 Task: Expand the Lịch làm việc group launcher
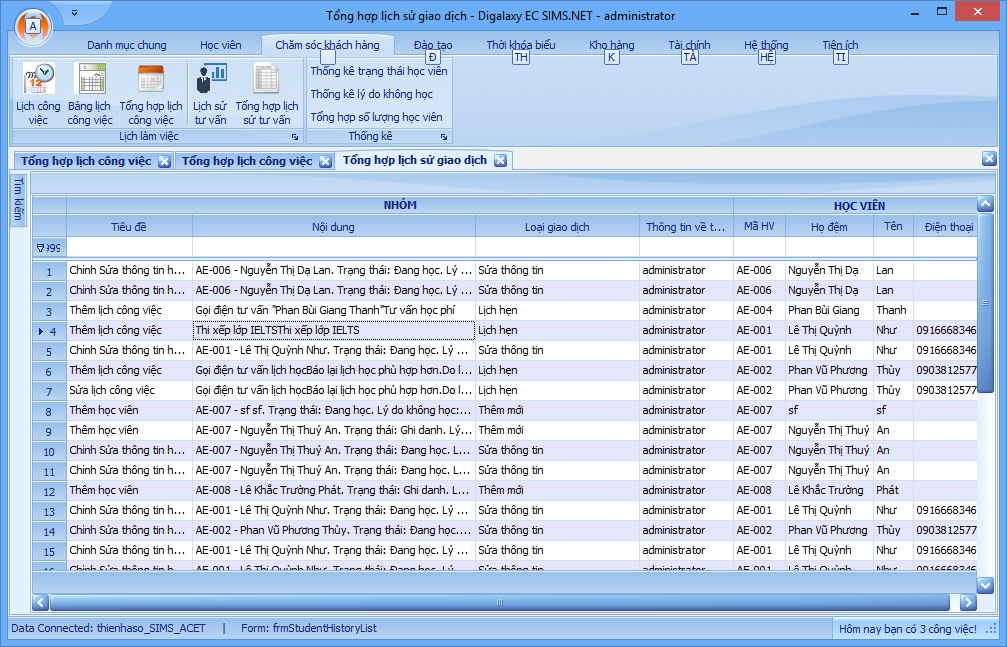[295, 136]
